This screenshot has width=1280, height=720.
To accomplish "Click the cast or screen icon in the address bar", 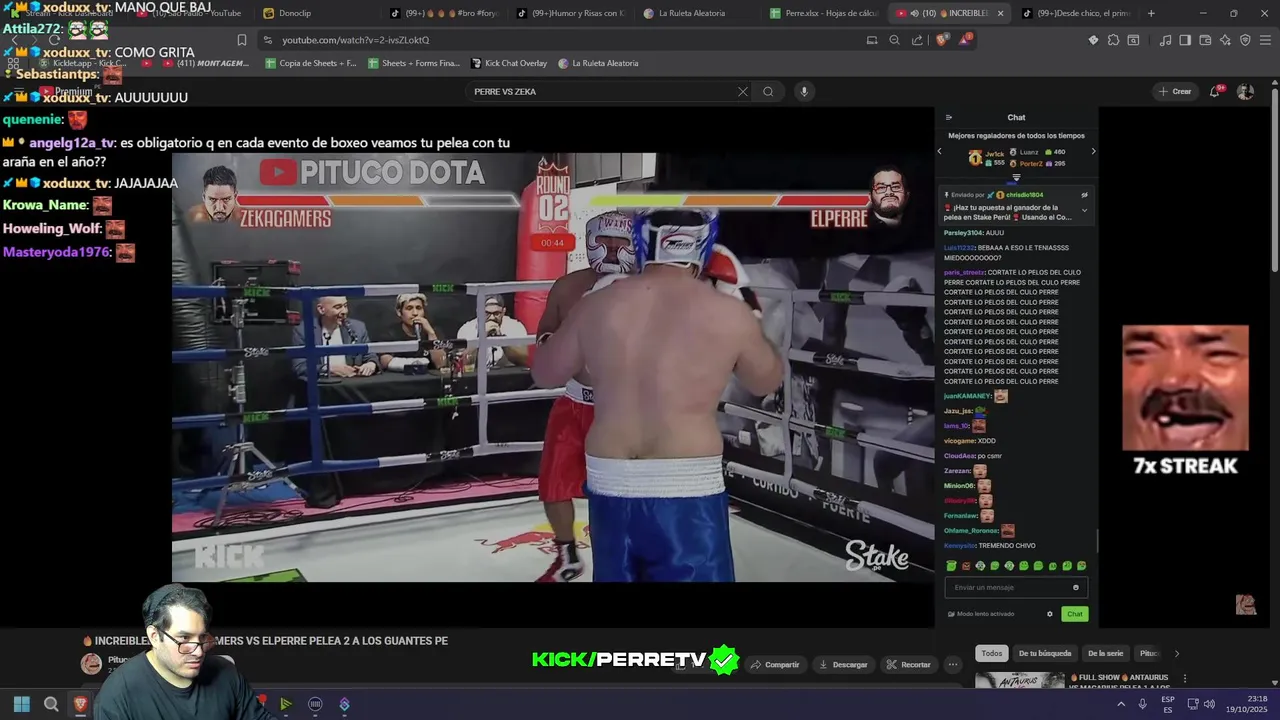I will pos(872,40).
